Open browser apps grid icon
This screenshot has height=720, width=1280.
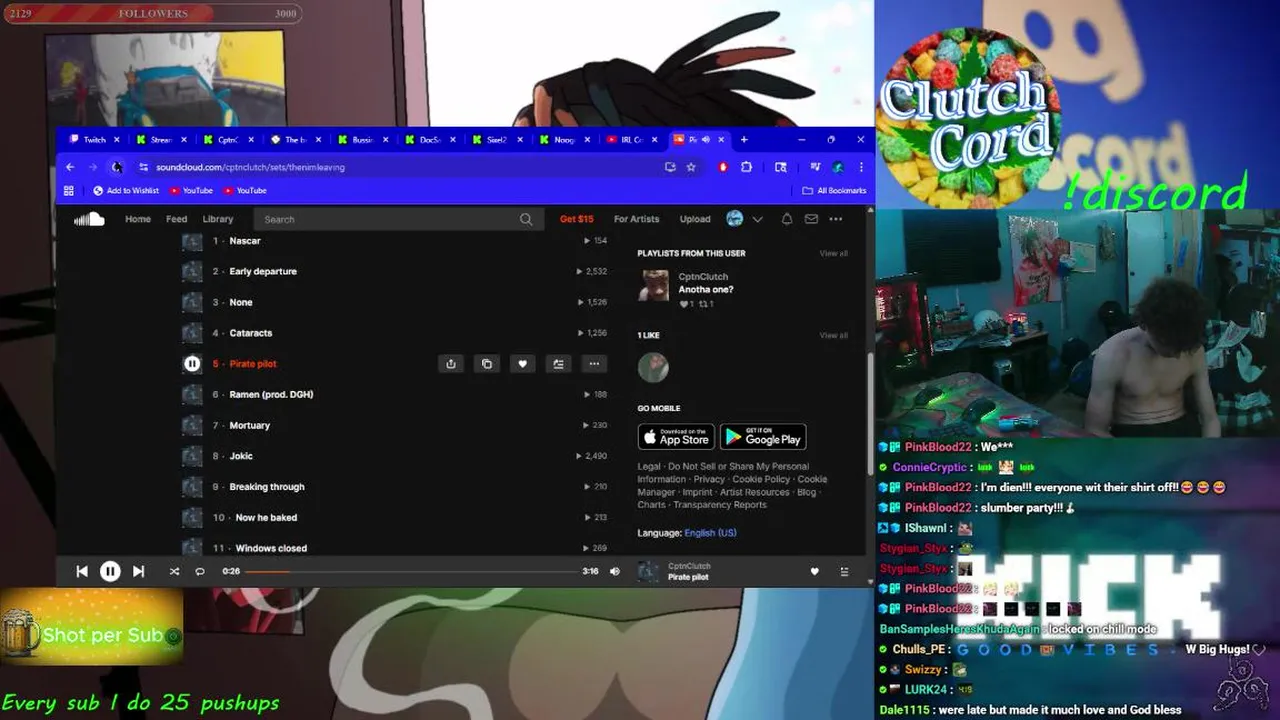[69, 190]
